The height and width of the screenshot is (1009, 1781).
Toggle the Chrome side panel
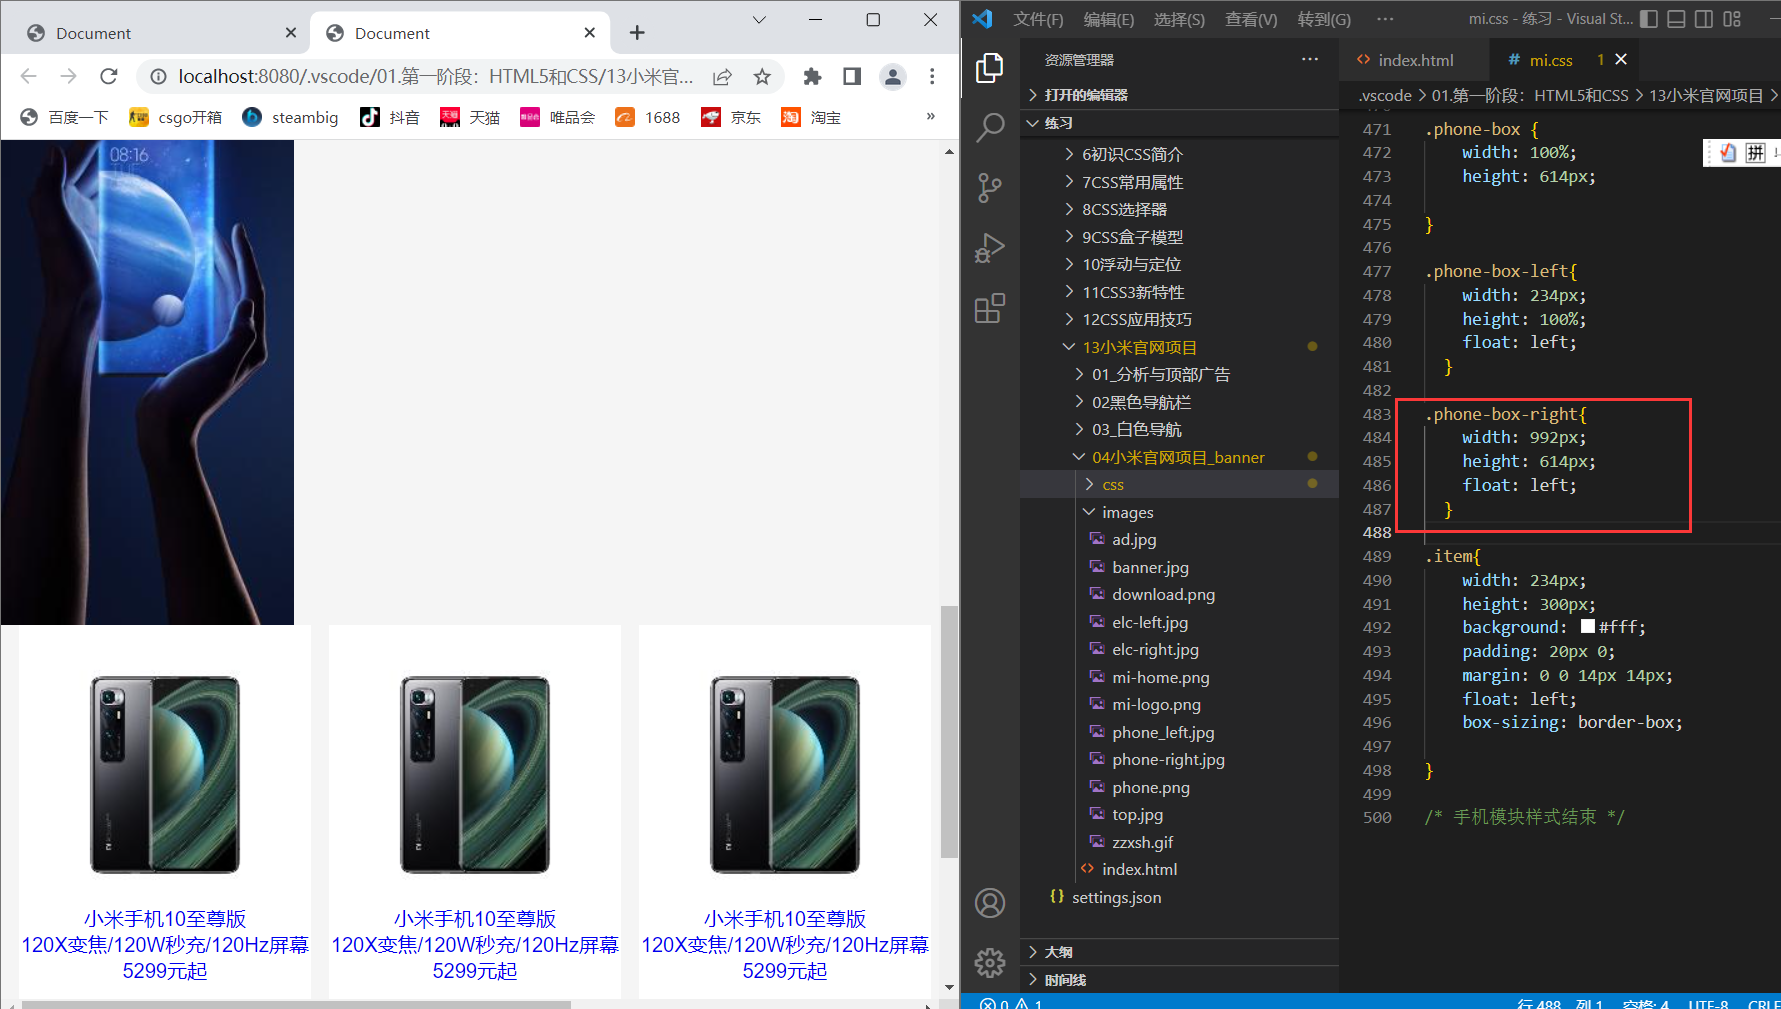coord(852,76)
